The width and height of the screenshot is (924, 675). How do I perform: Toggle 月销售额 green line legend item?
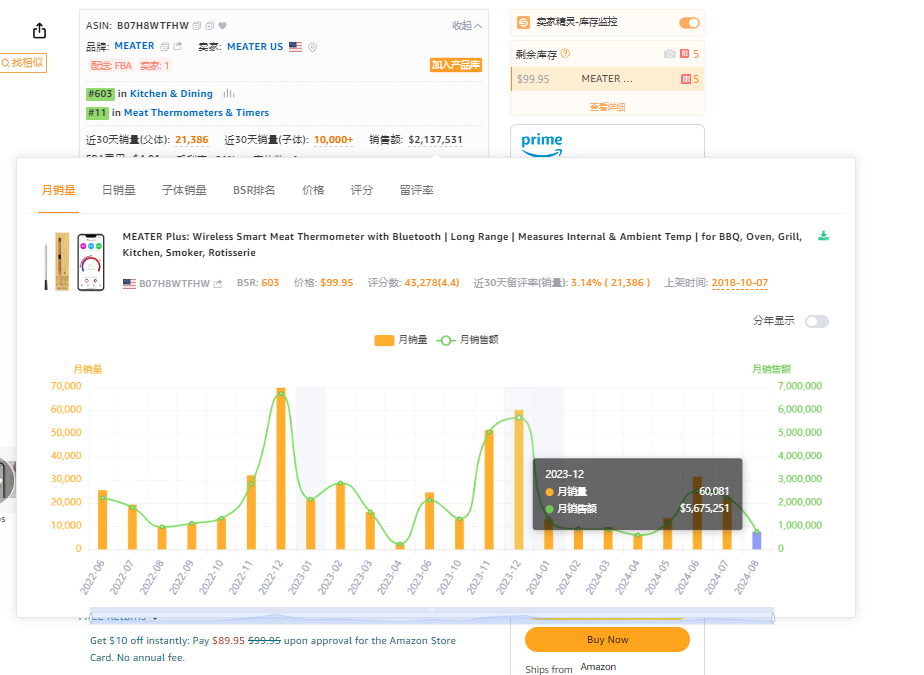click(x=467, y=340)
